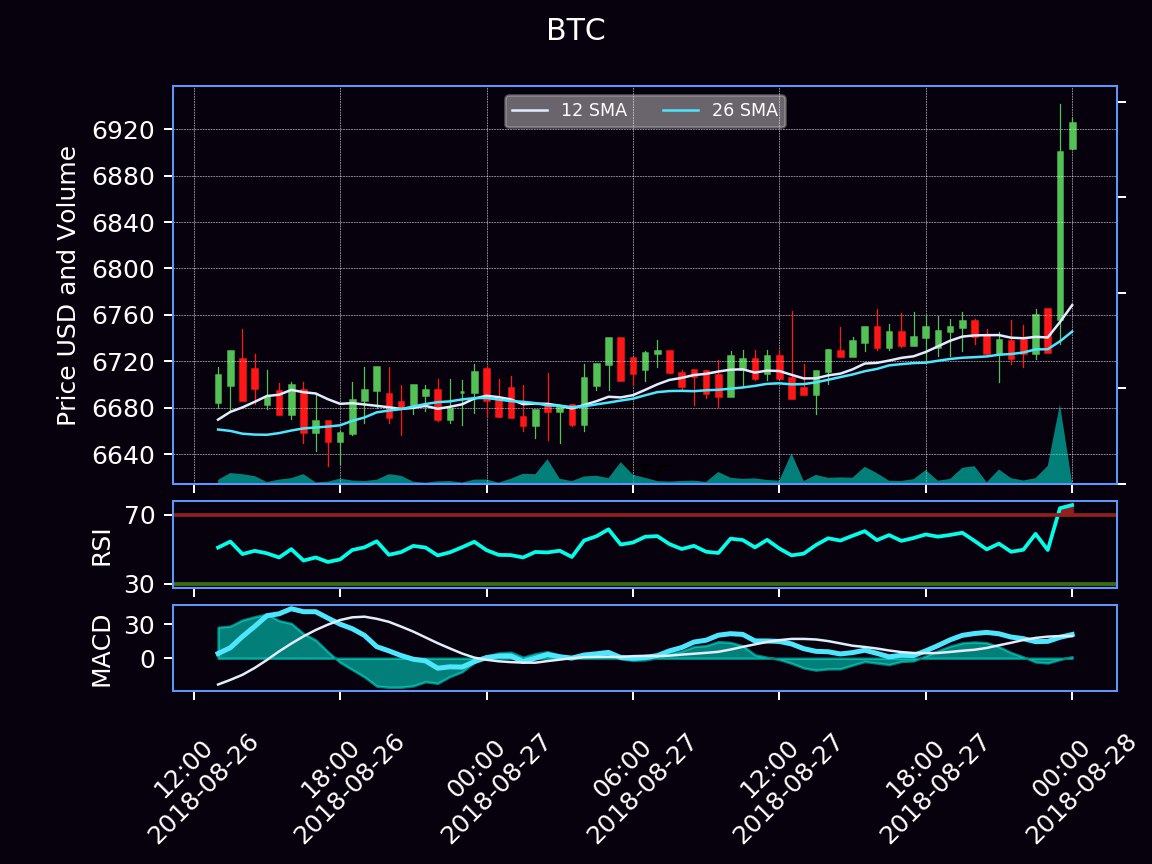The height and width of the screenshot is (864, 1152).
Task: Click the BTC chart title
Action: point(576,30)
